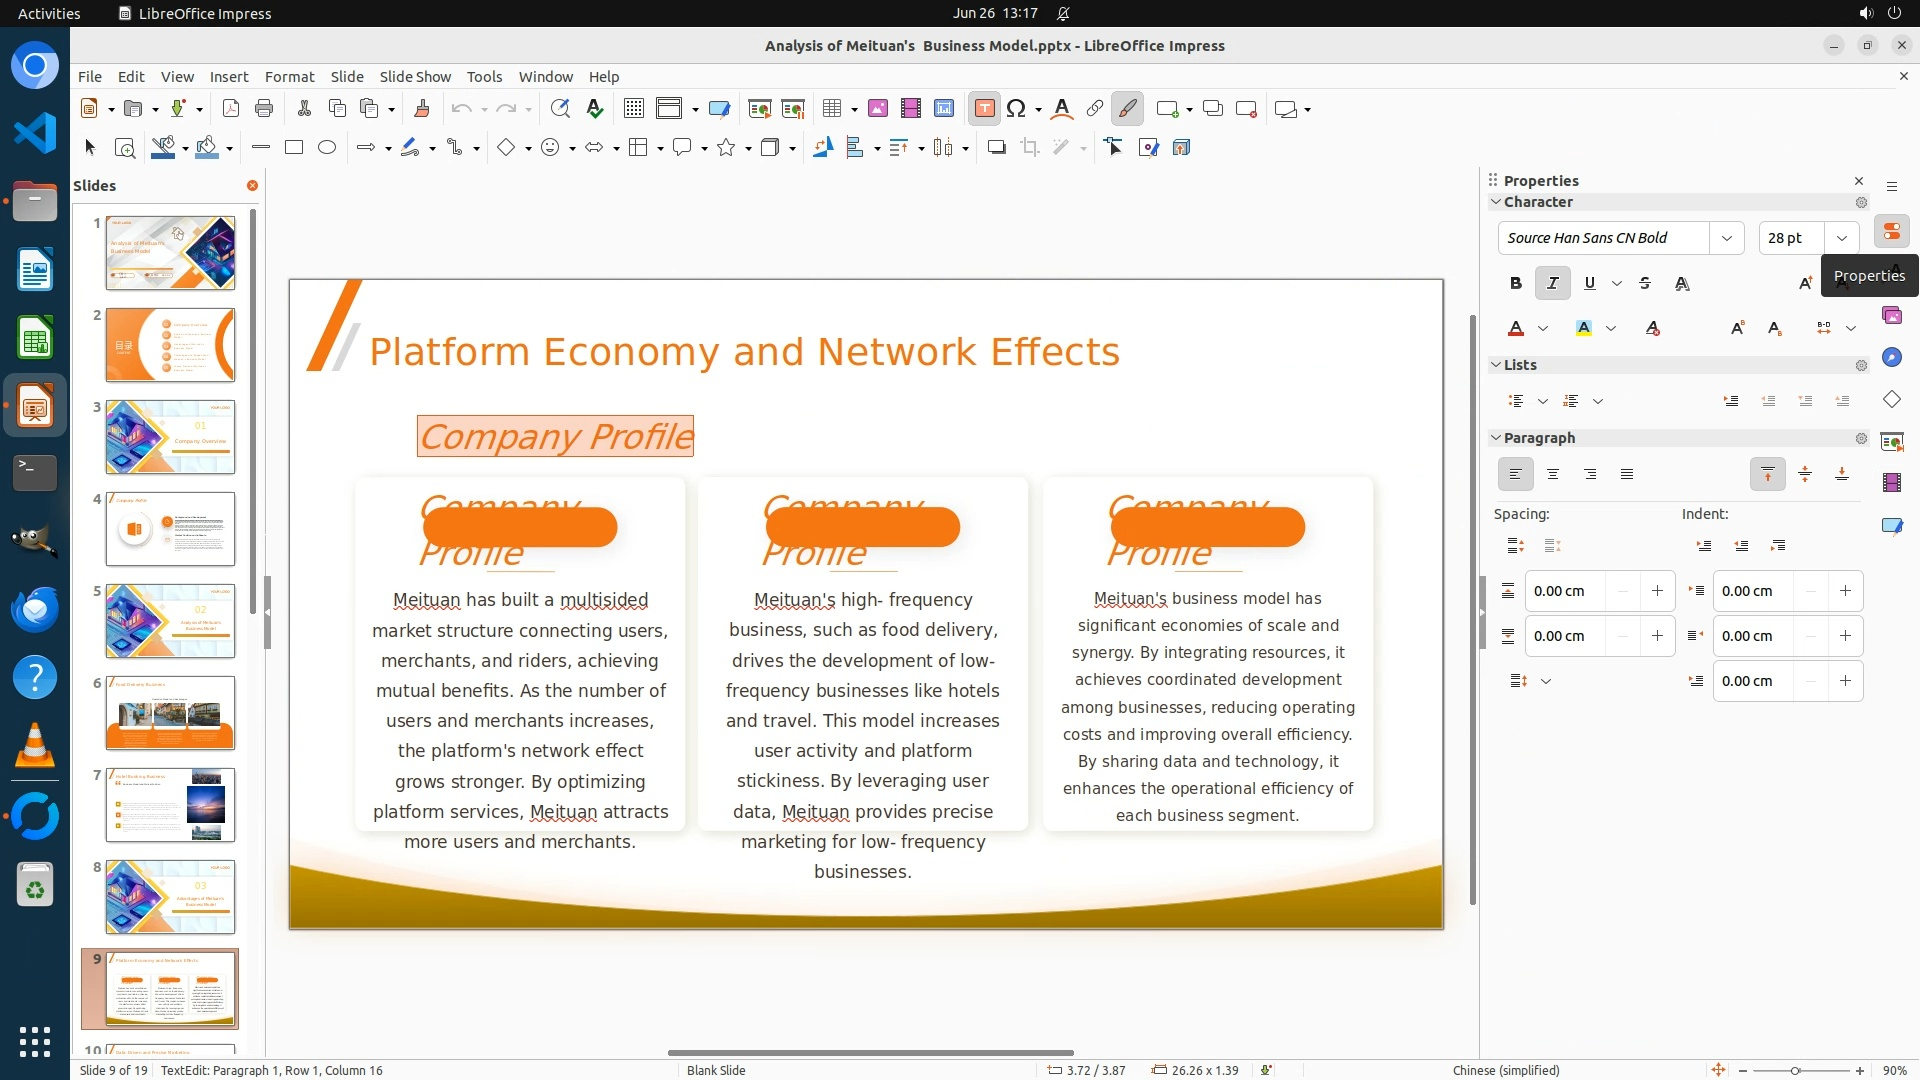Toggle Bold formatting in Character panel
Image resolution: width=1920 pixels, height=1080 pixels.
pos(1515,284)
